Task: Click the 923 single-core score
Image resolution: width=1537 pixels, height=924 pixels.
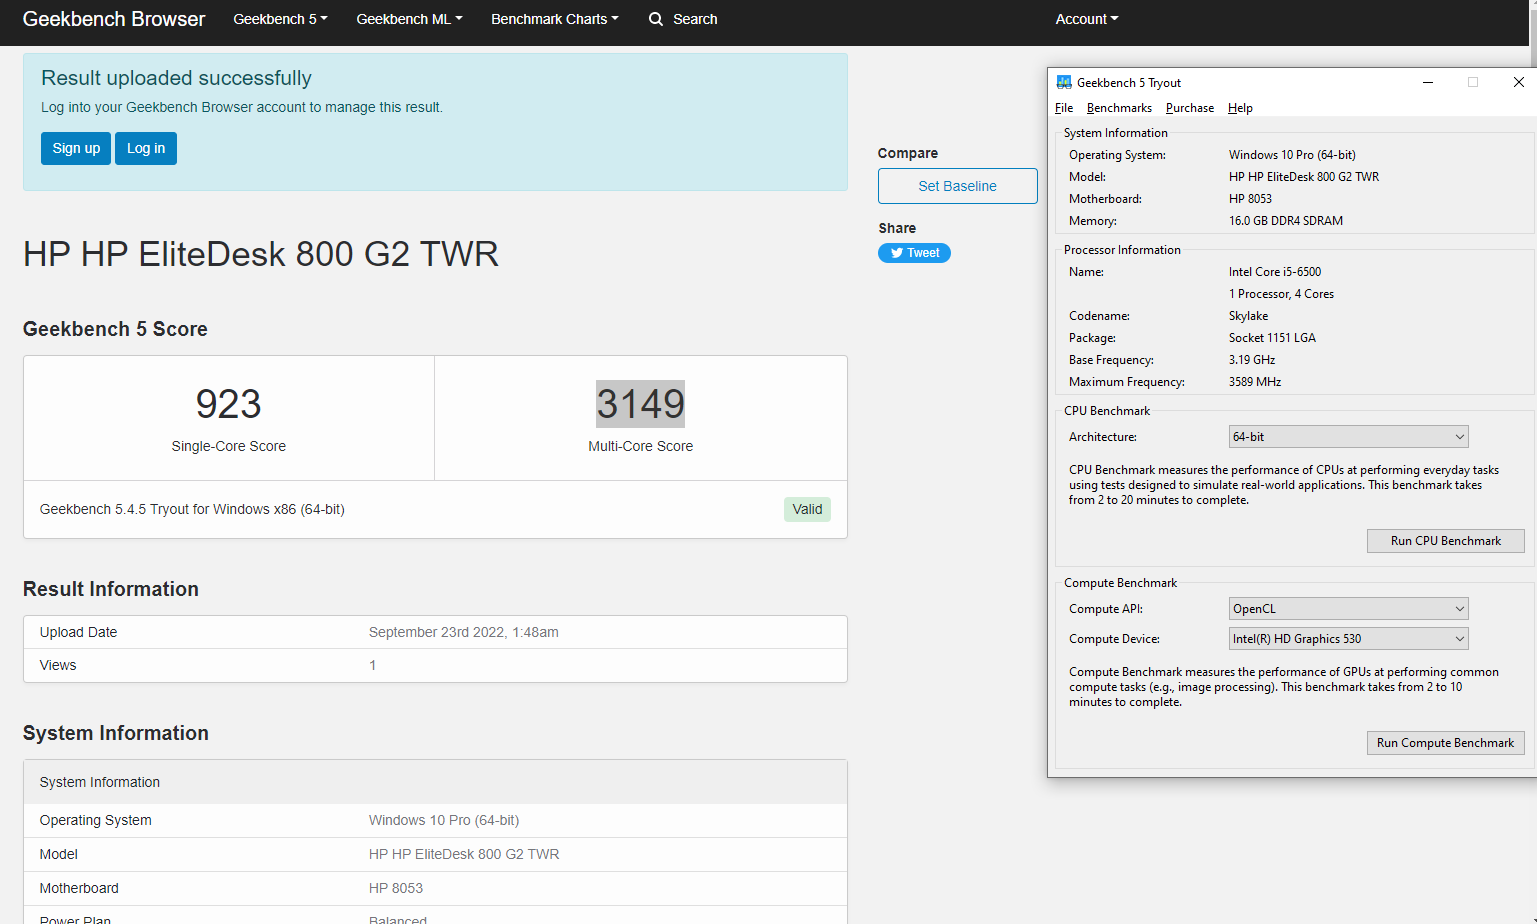Action: click(229, 404)
